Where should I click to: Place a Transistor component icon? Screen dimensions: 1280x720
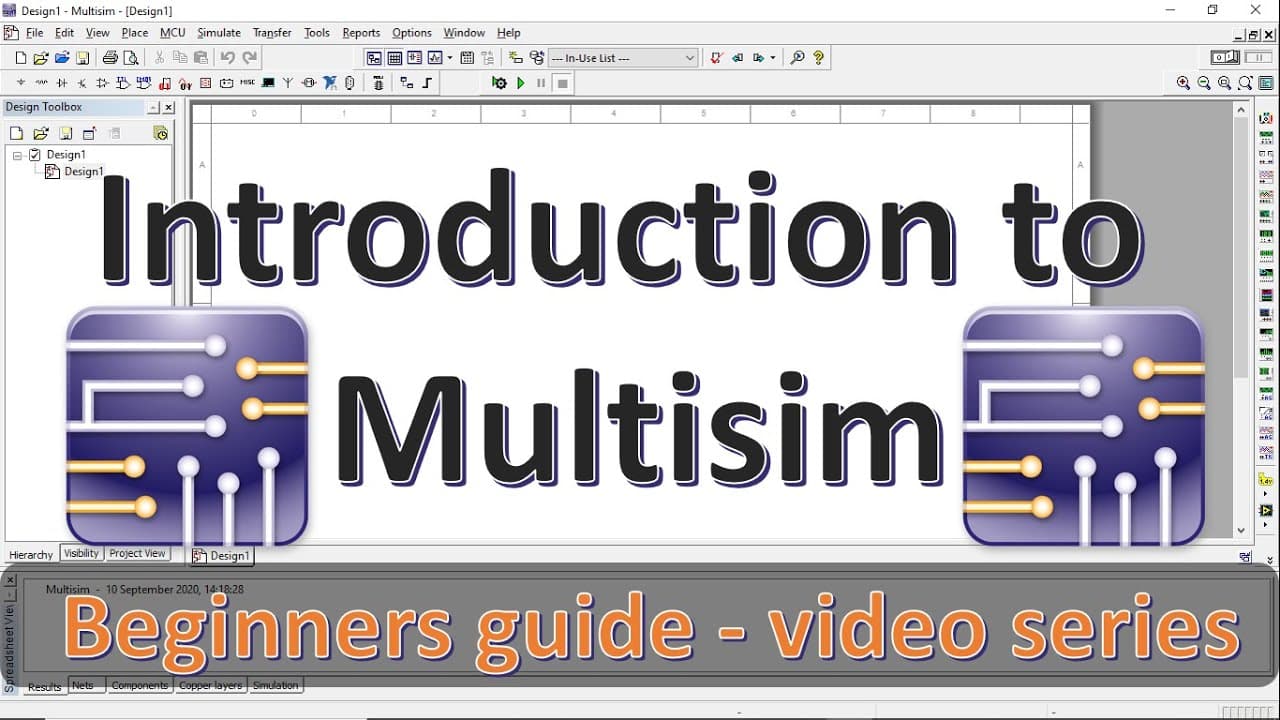(x=82, y=83)
